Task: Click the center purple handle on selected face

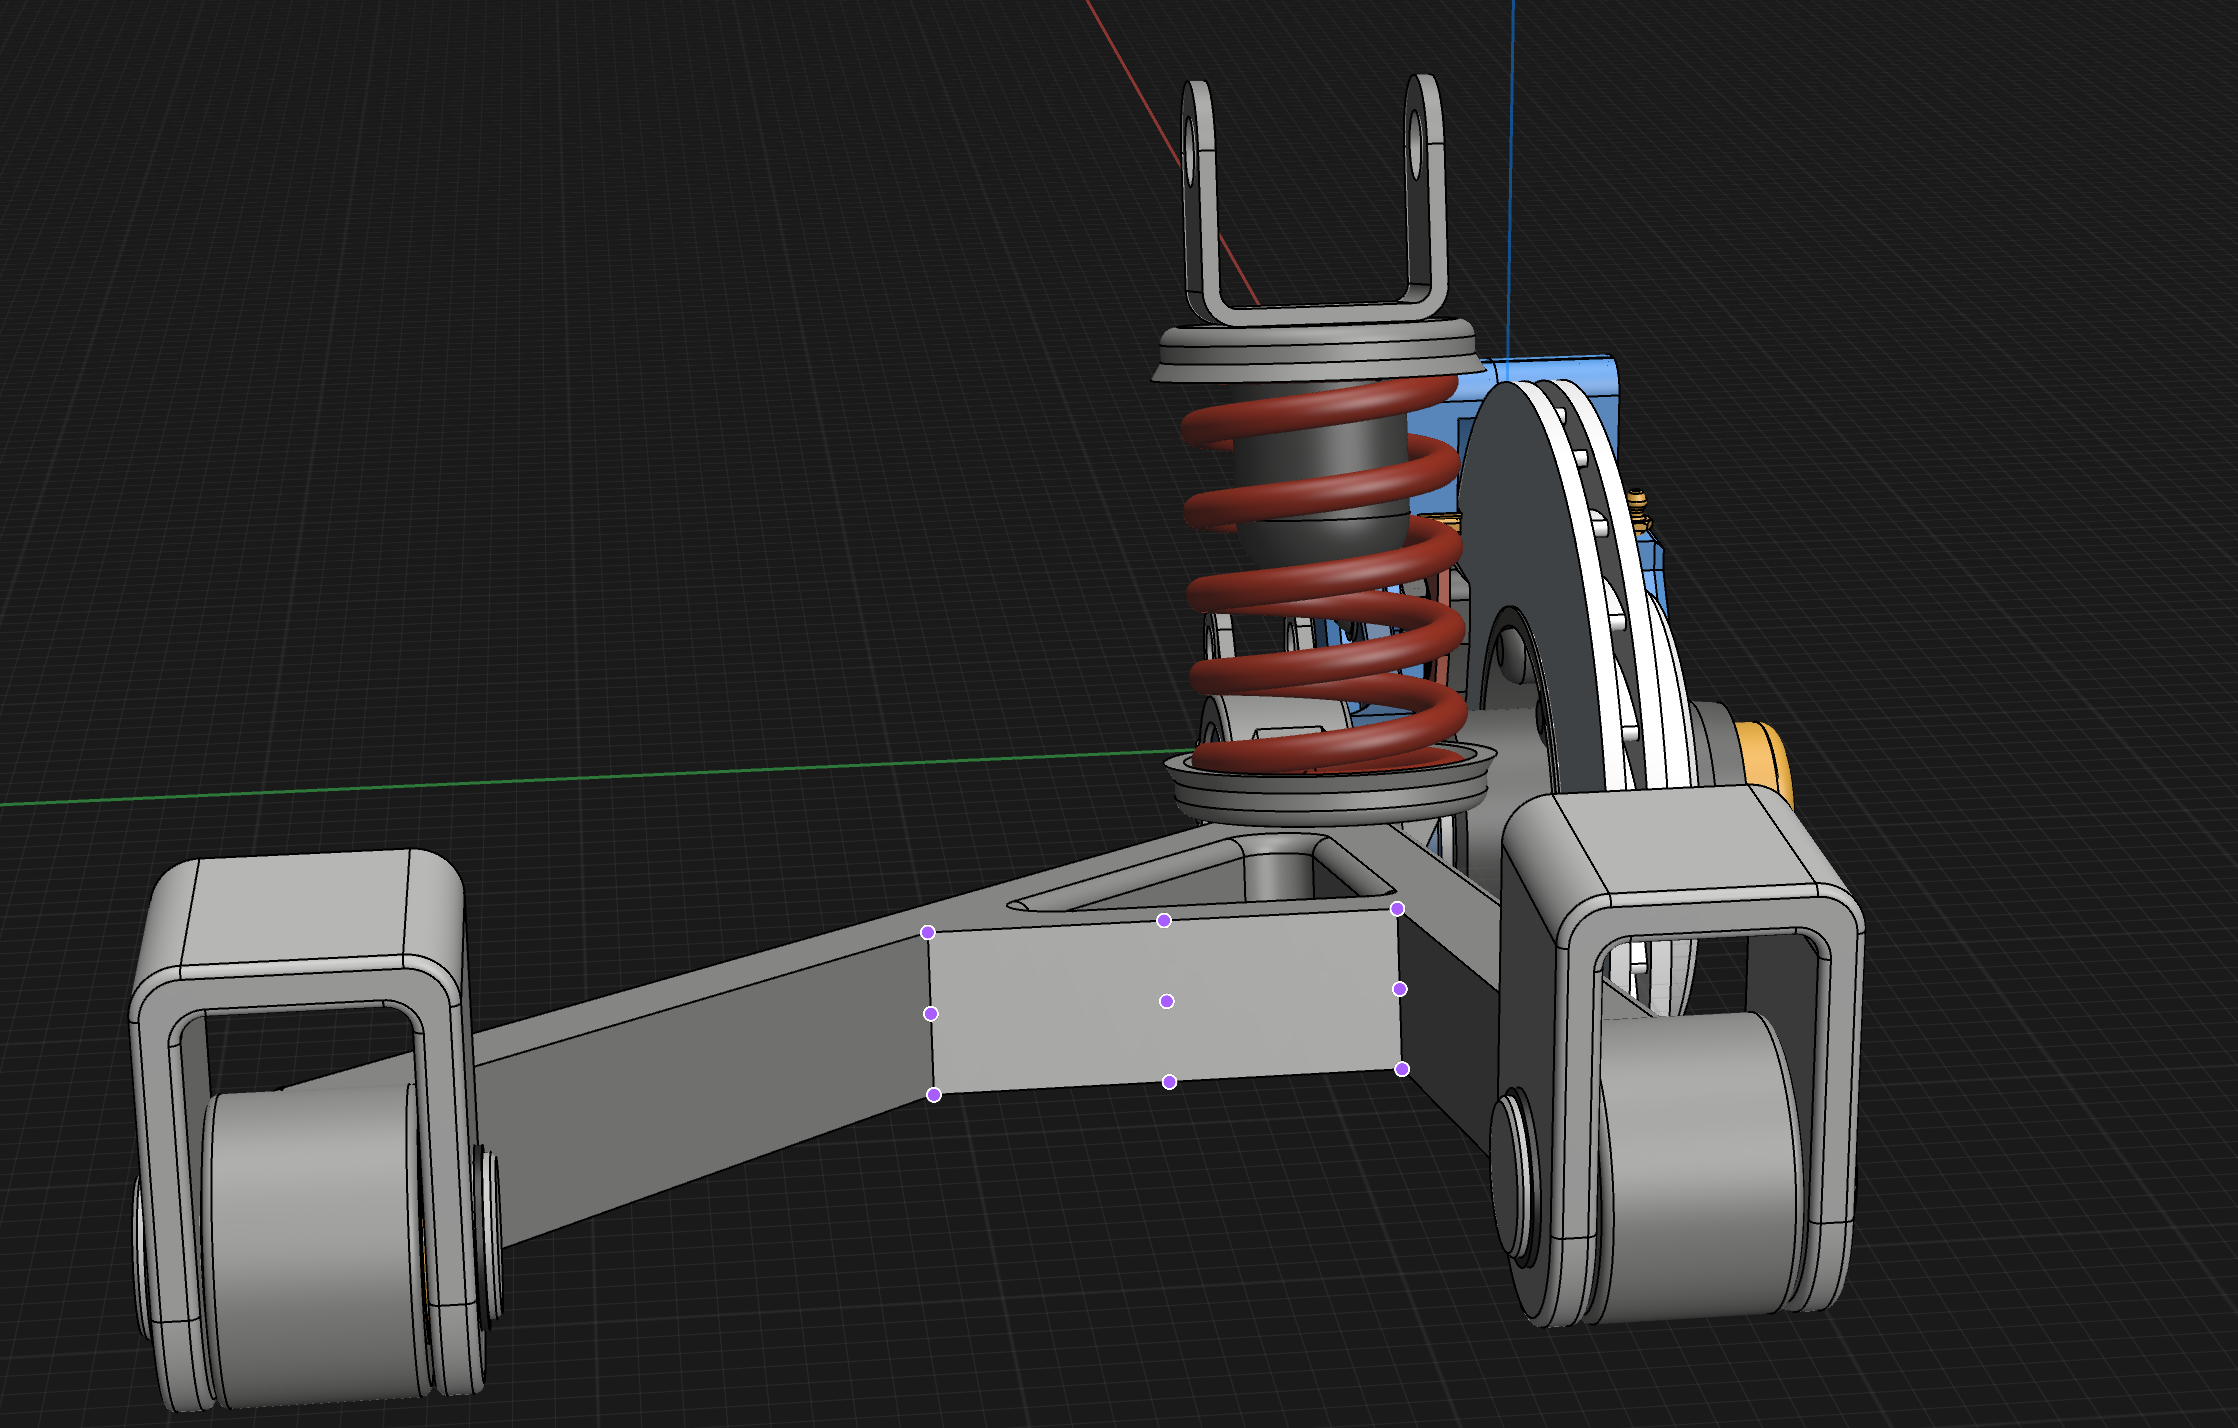Action: (x=1166, y=1001)
